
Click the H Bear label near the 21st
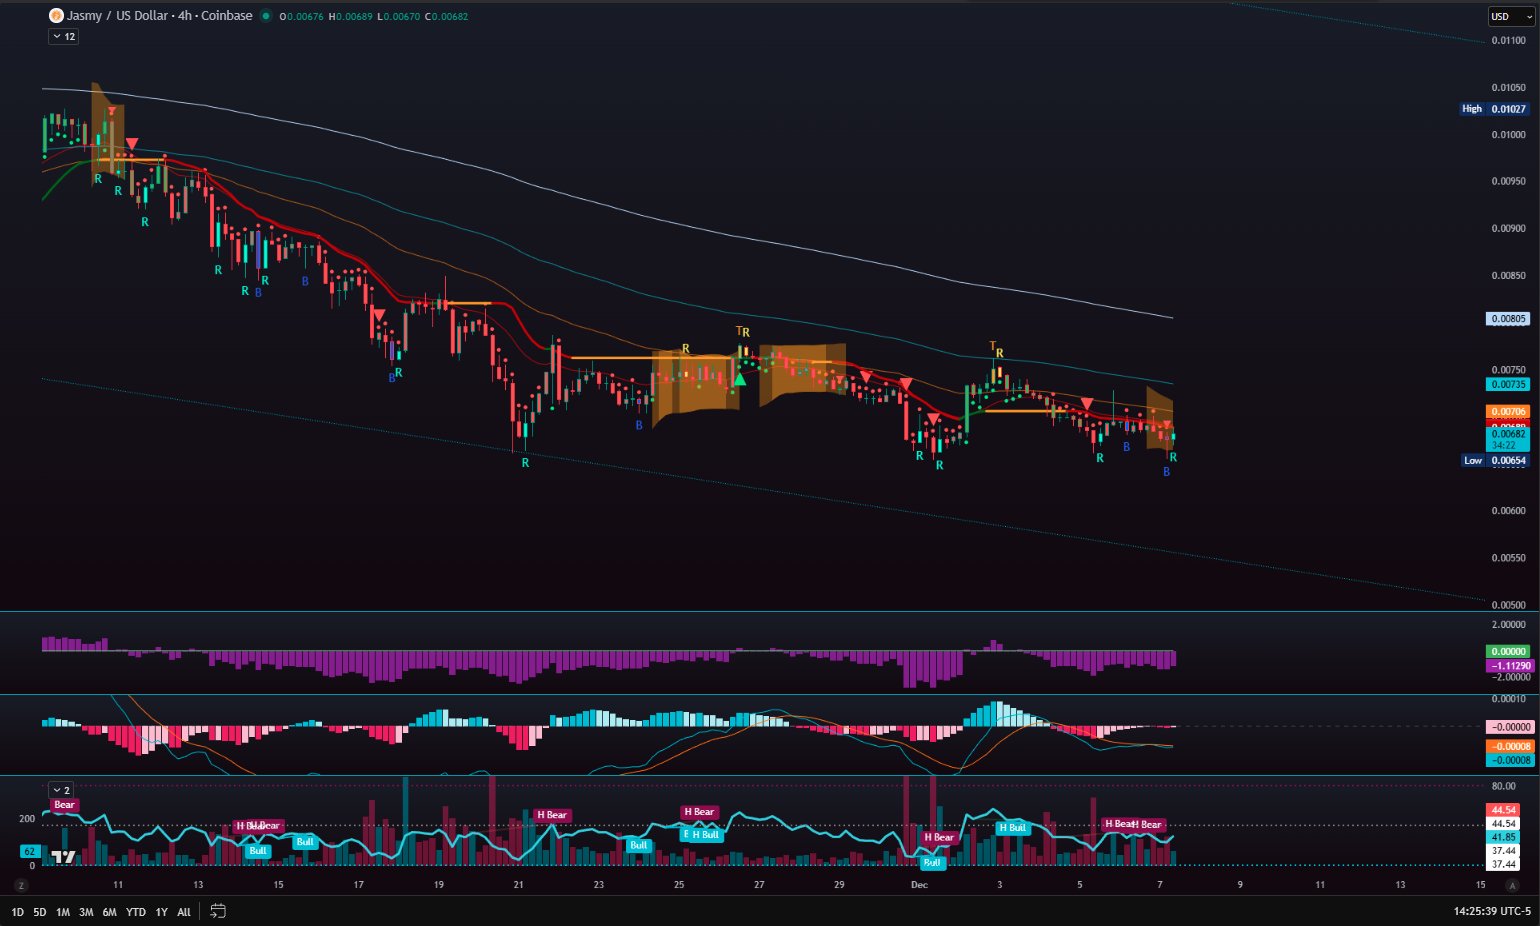pos(552,815)
